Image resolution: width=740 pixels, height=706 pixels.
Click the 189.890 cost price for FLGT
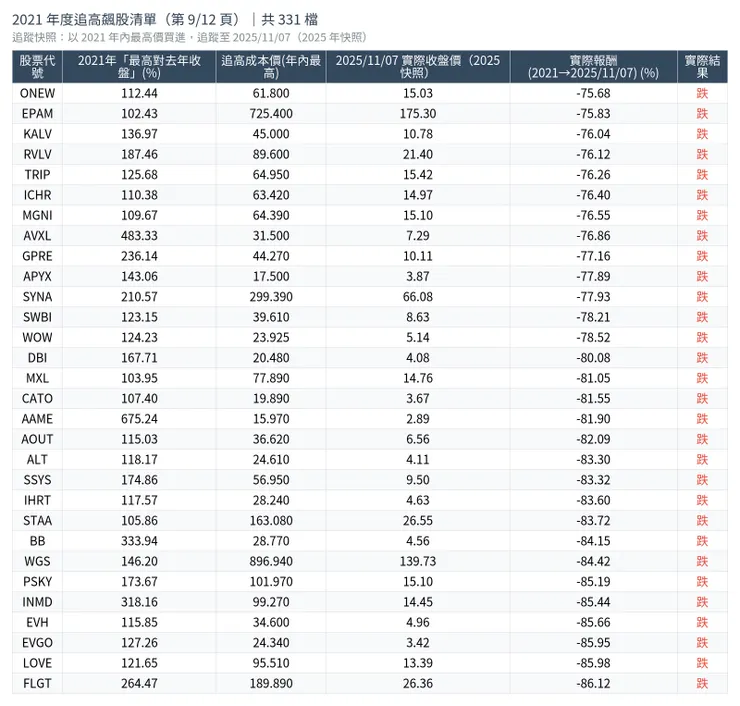click(x=271, y=683)
